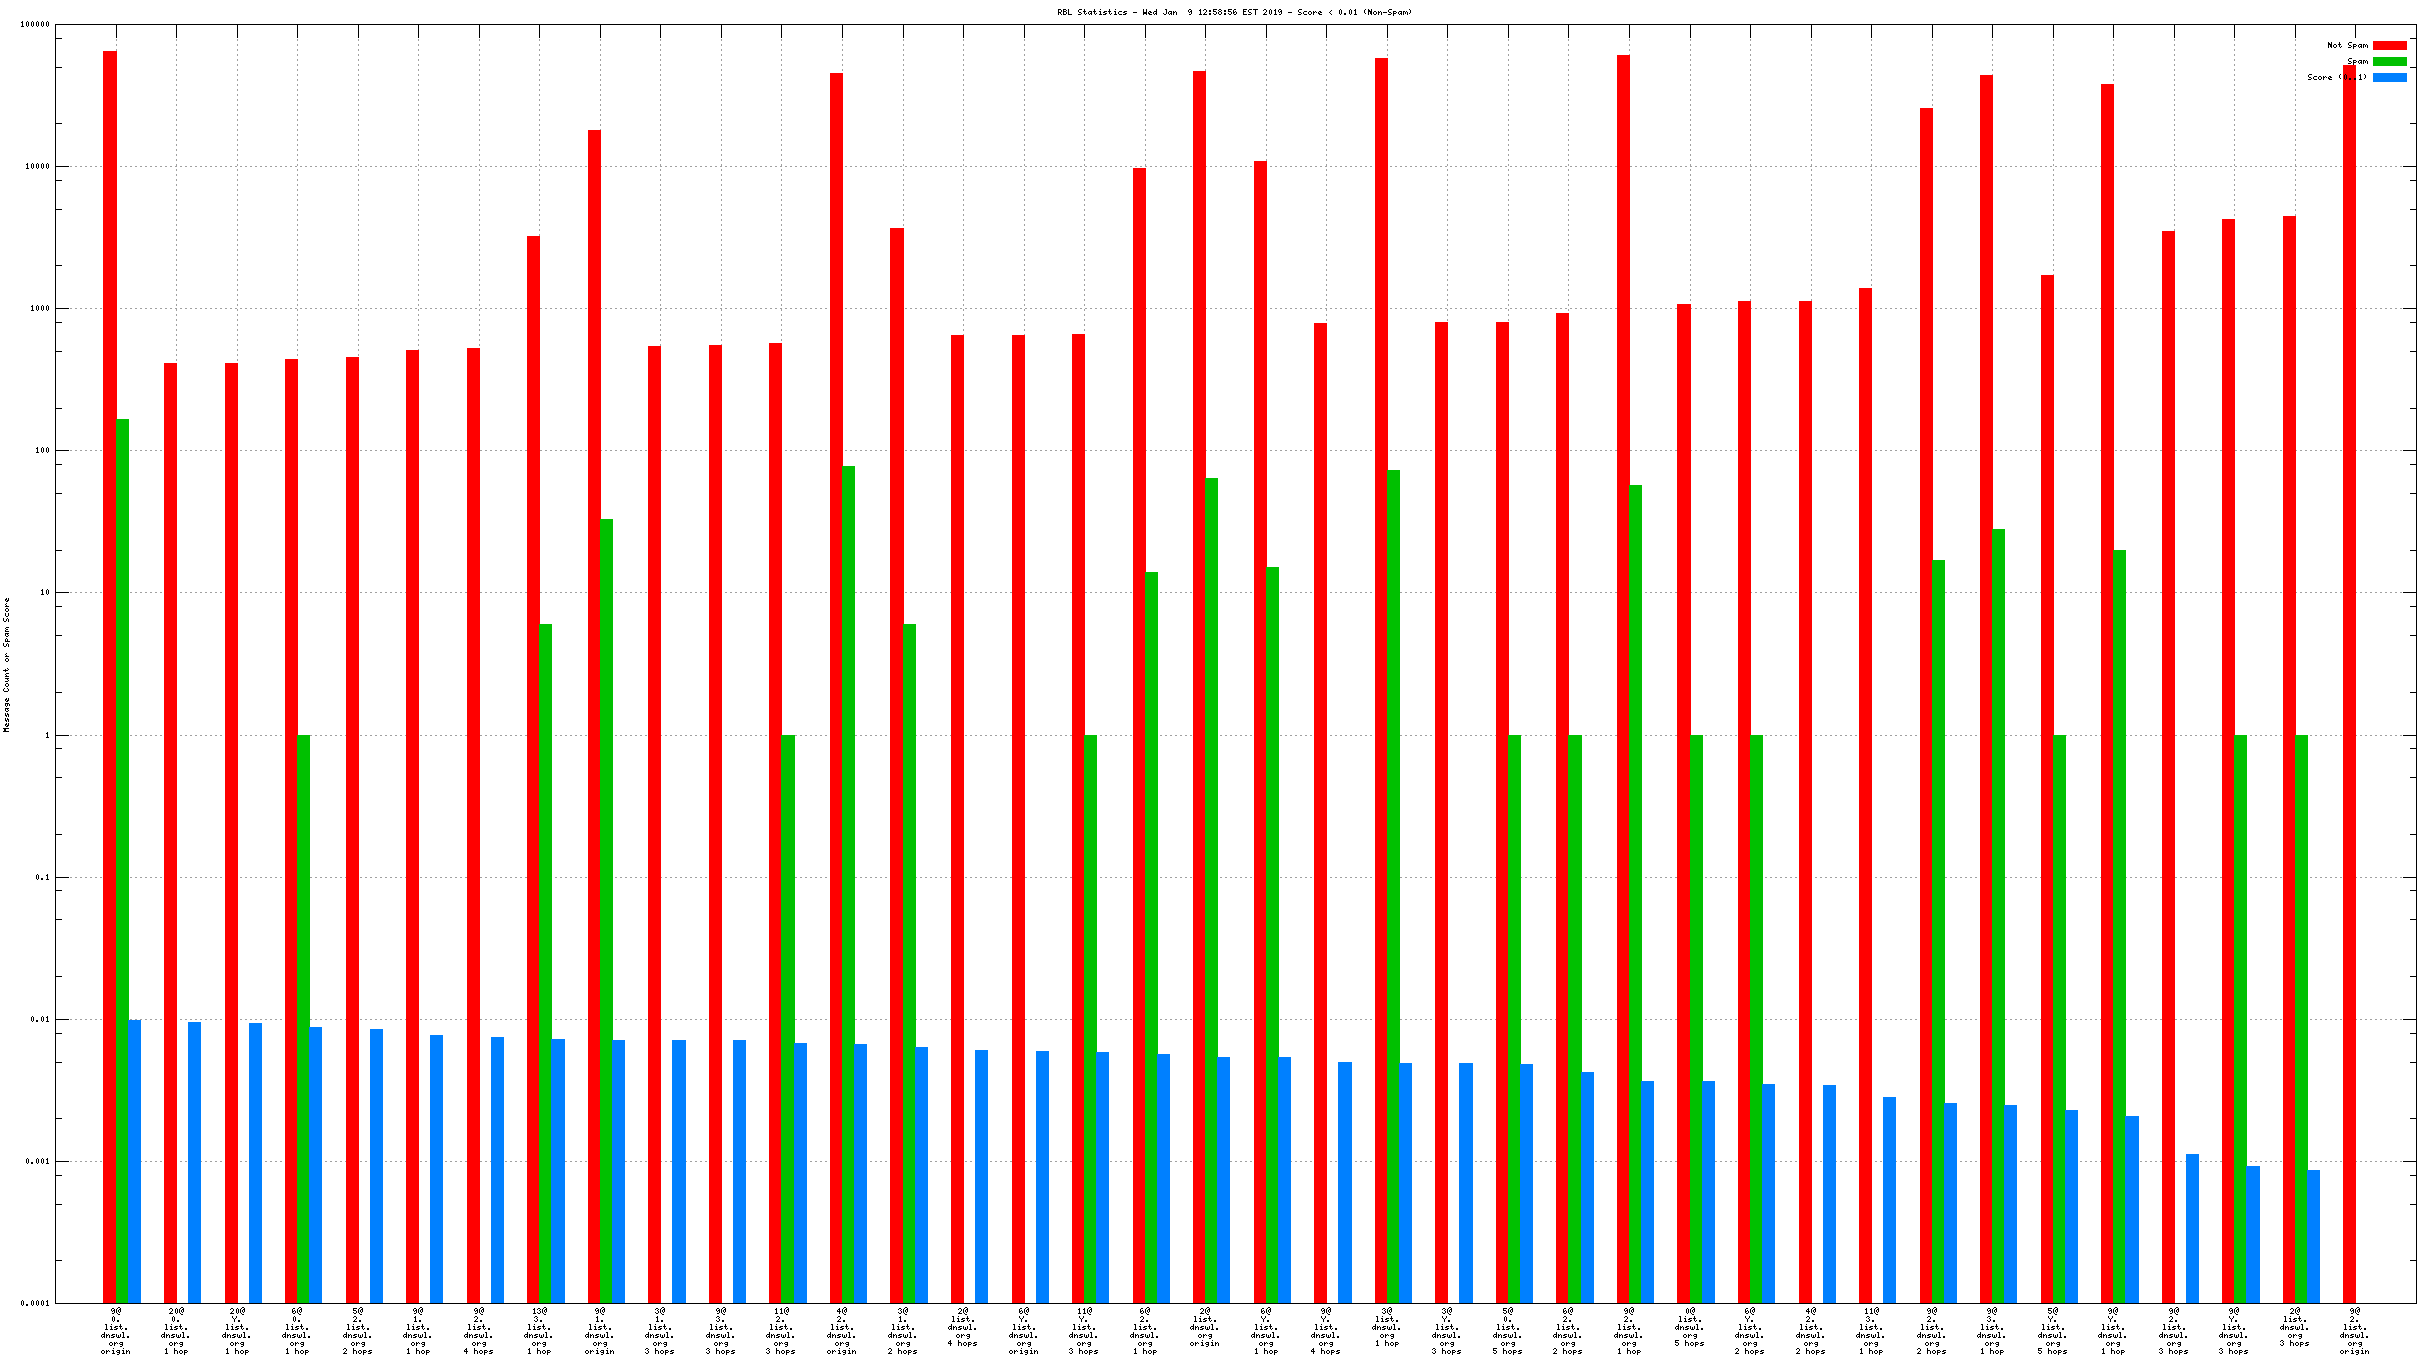Viewport: 2432px width, 1368px height.
Task: Click the 100000 y-axis tick label
Action: [34, 24]
